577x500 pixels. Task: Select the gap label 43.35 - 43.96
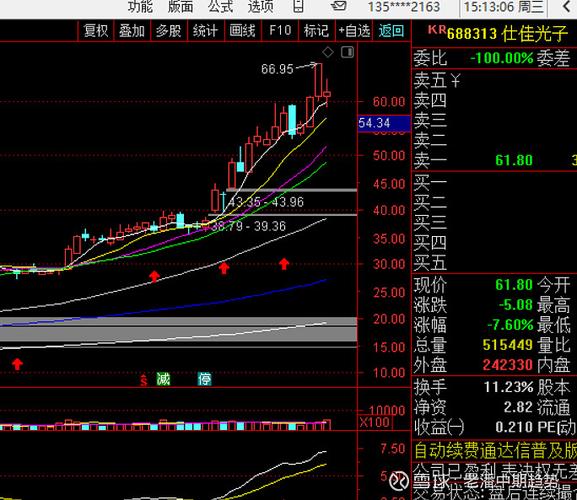coord(266,202)
